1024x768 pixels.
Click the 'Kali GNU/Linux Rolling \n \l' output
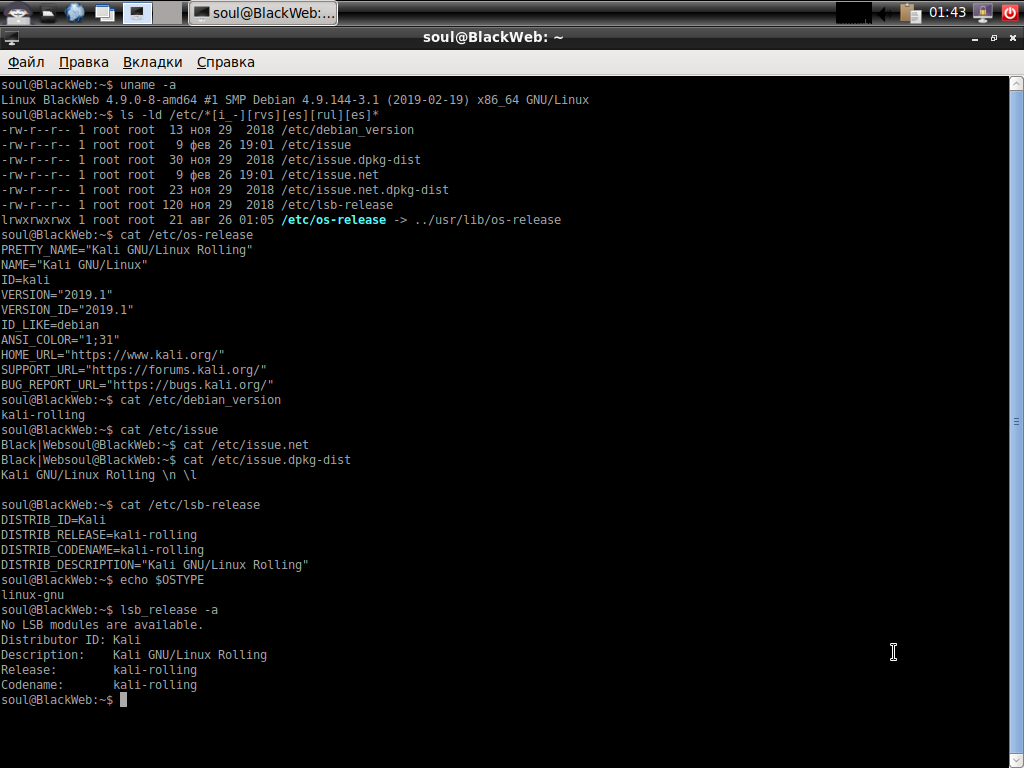point(99,475)
